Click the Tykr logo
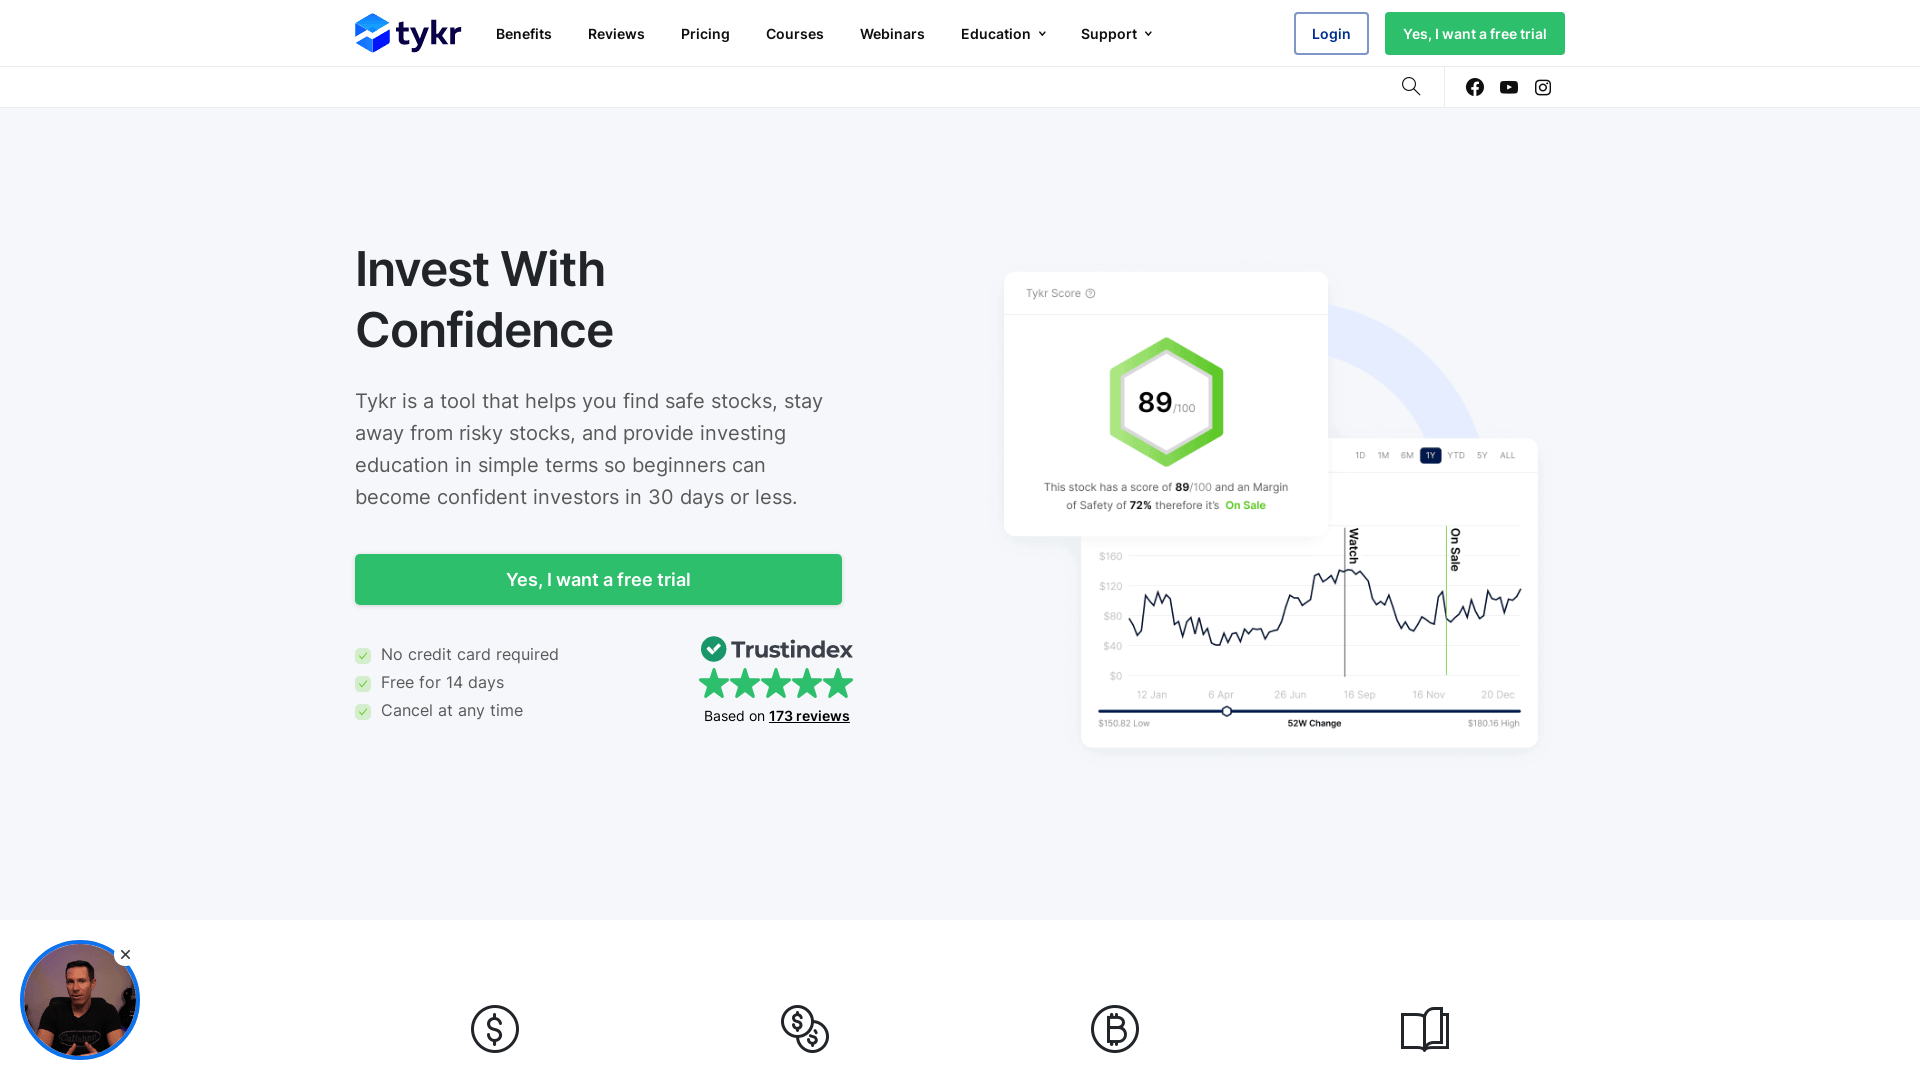This screenshot has height=1080, width=1920. coord(406,33)
